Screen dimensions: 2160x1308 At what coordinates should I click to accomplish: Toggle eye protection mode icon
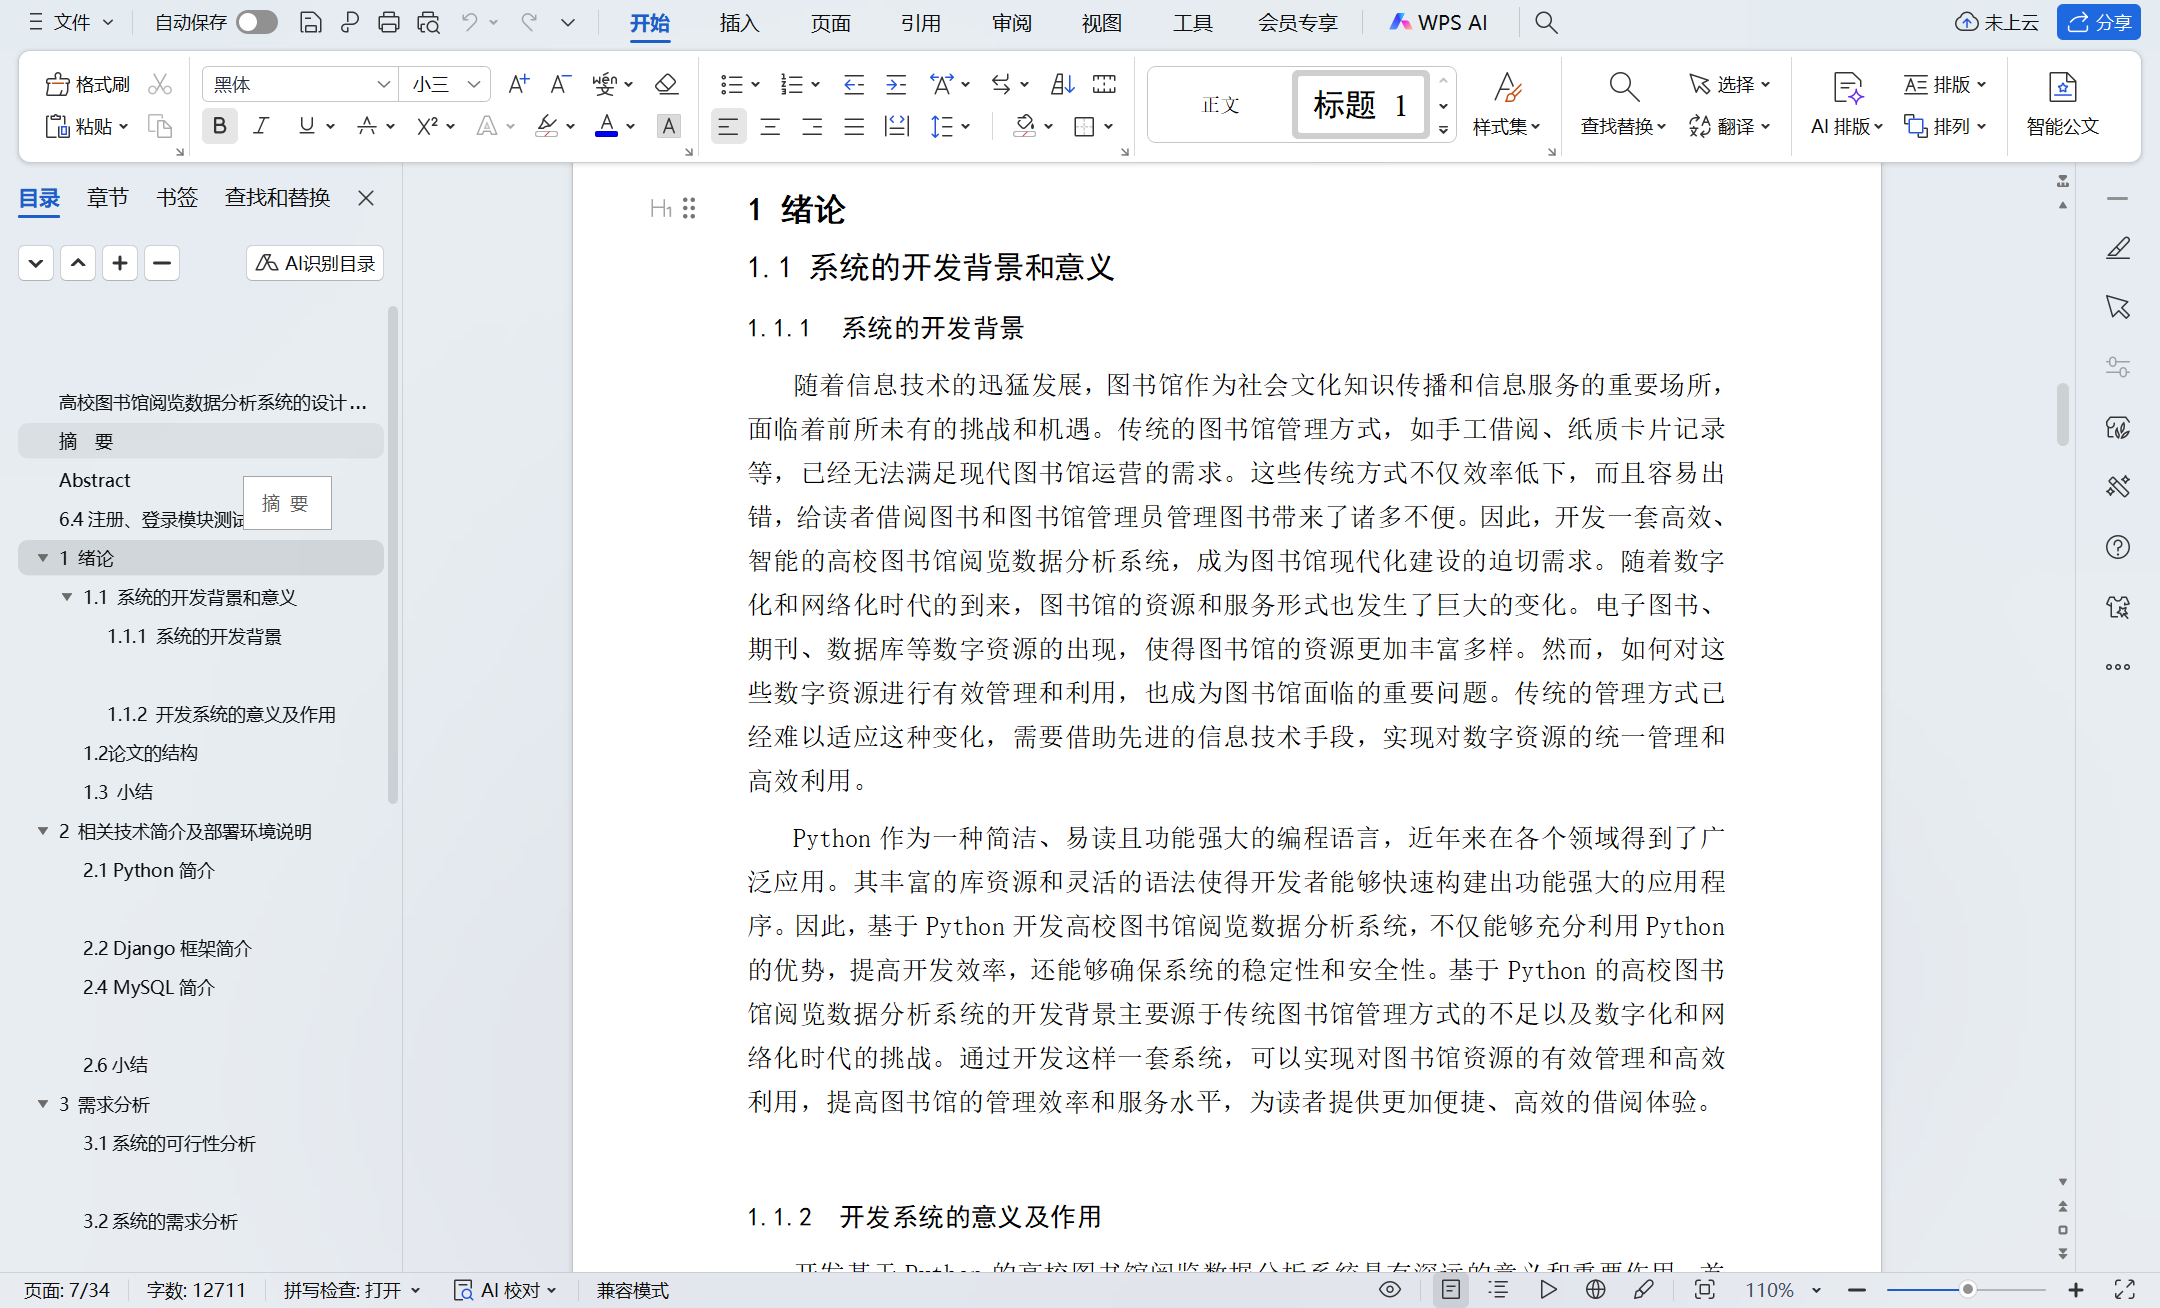1390,1290
